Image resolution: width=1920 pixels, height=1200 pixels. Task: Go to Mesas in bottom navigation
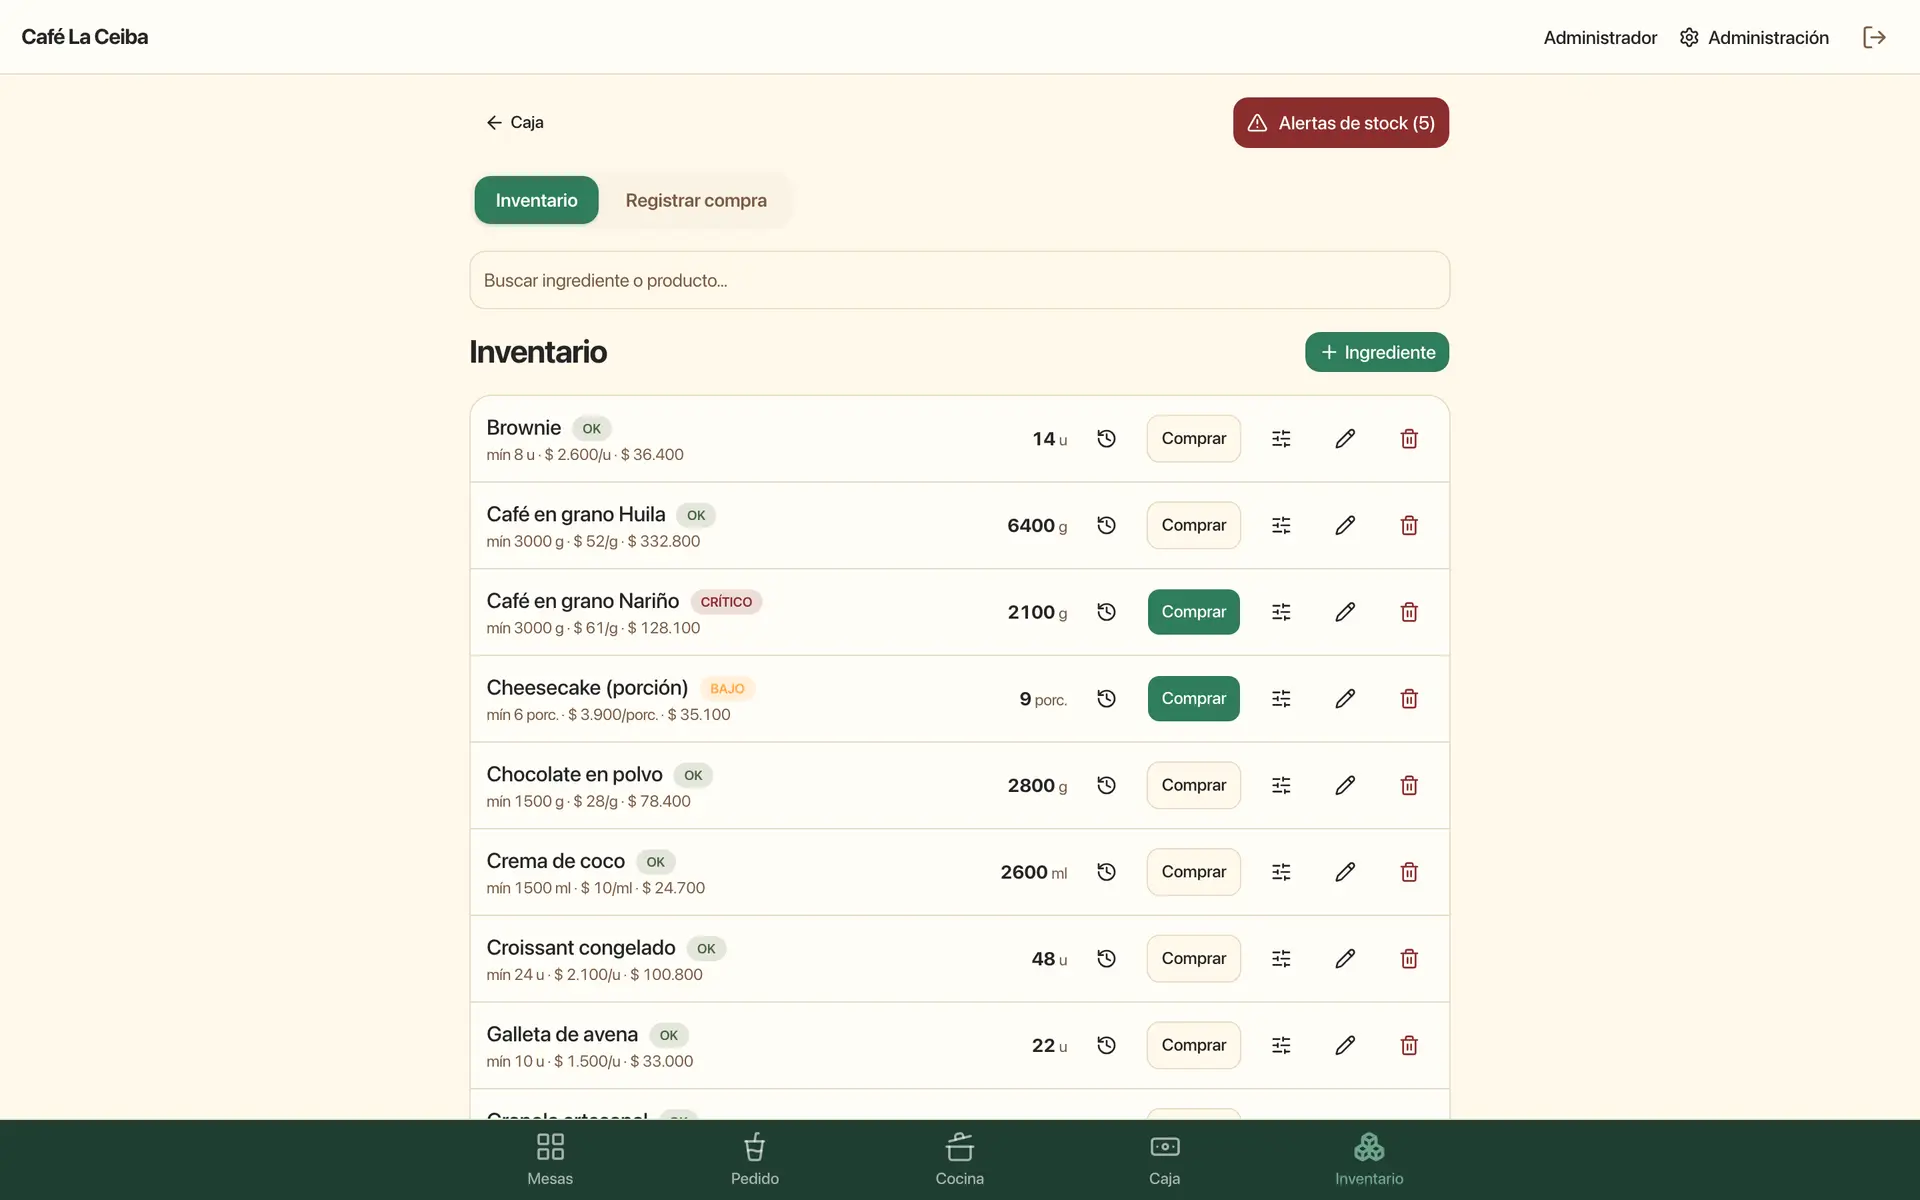[550, 1160]
